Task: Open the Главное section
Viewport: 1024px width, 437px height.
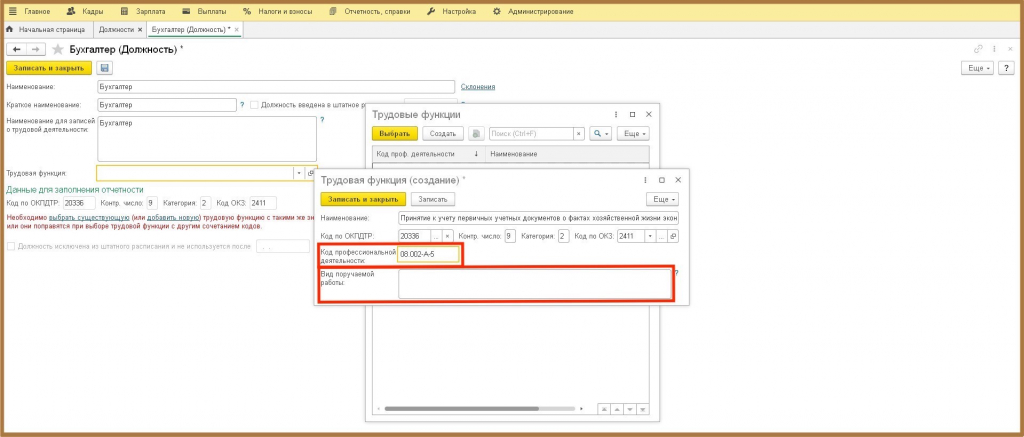Action: pos(37,12)
